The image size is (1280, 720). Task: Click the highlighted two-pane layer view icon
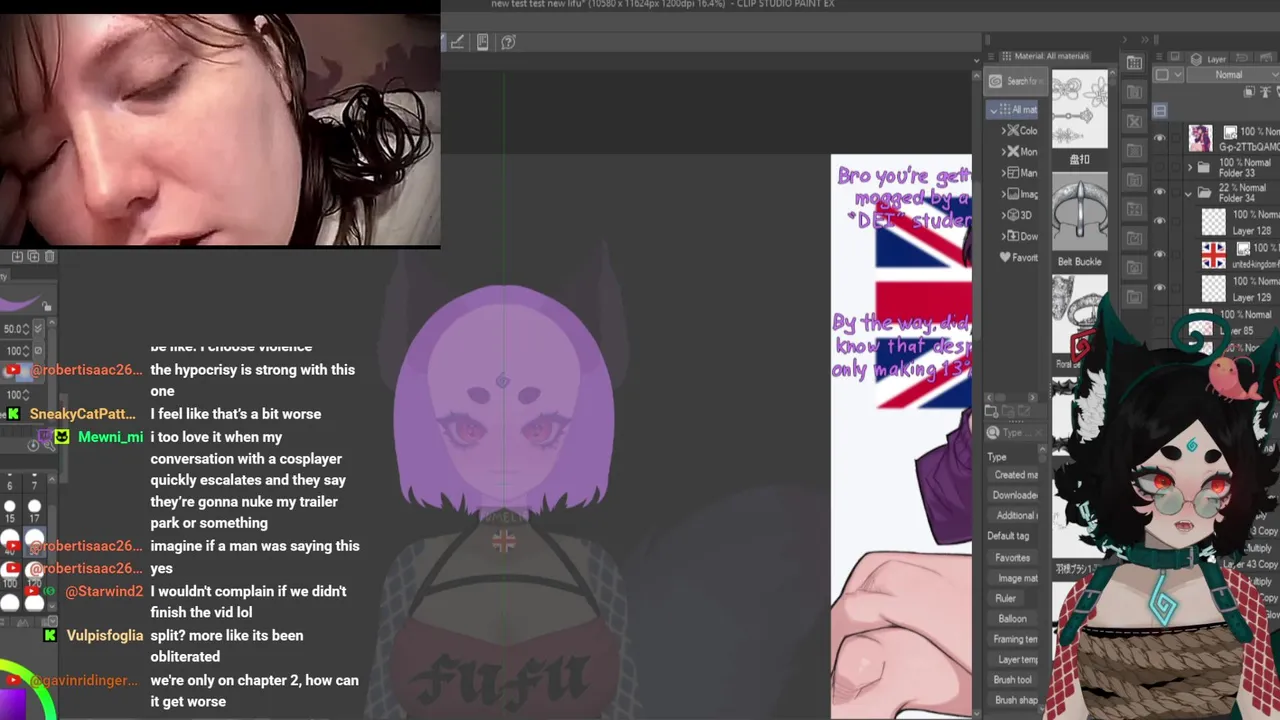1160,110
